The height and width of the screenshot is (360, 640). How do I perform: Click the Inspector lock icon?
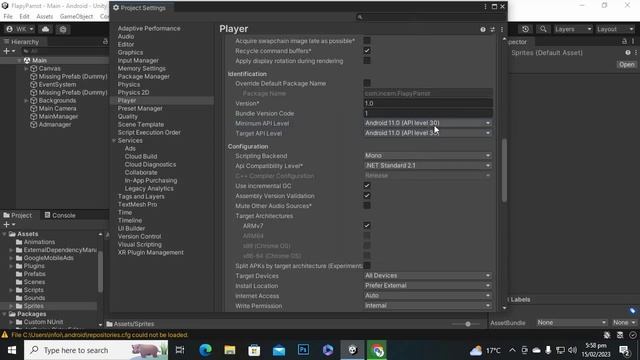tap(624, 42)
